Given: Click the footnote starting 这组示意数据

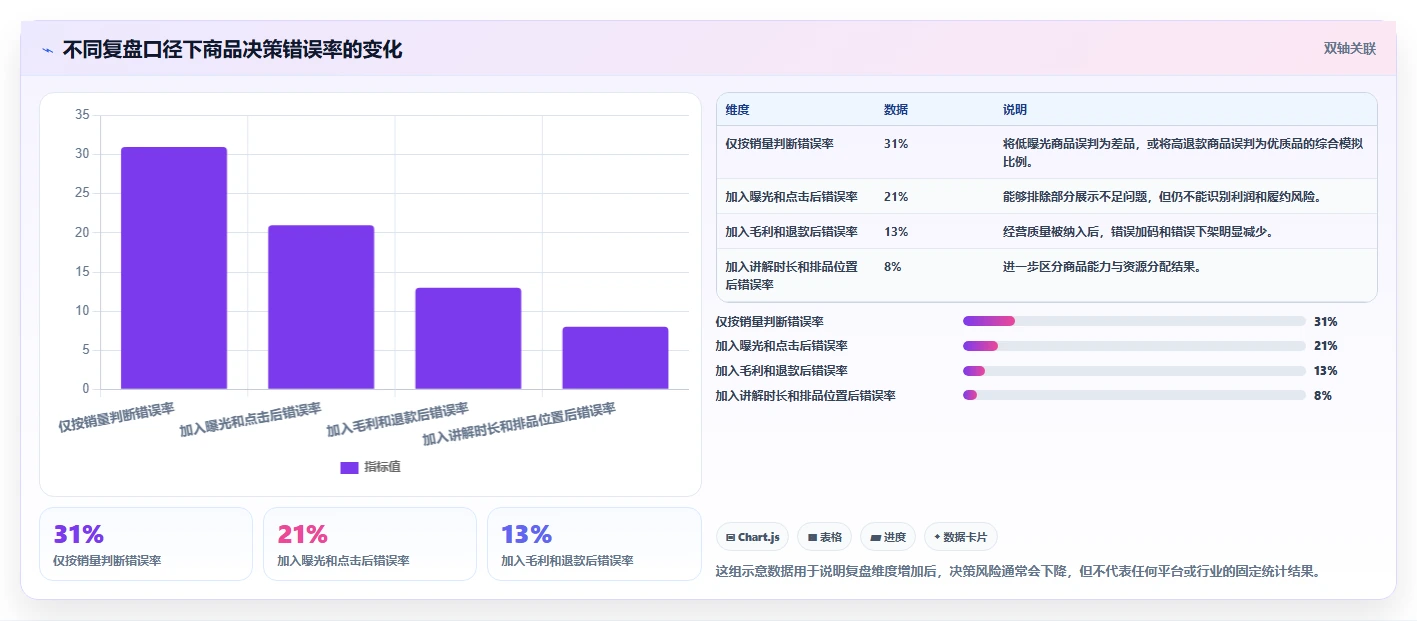Looking at the screenshot, I should (1019, 572).
